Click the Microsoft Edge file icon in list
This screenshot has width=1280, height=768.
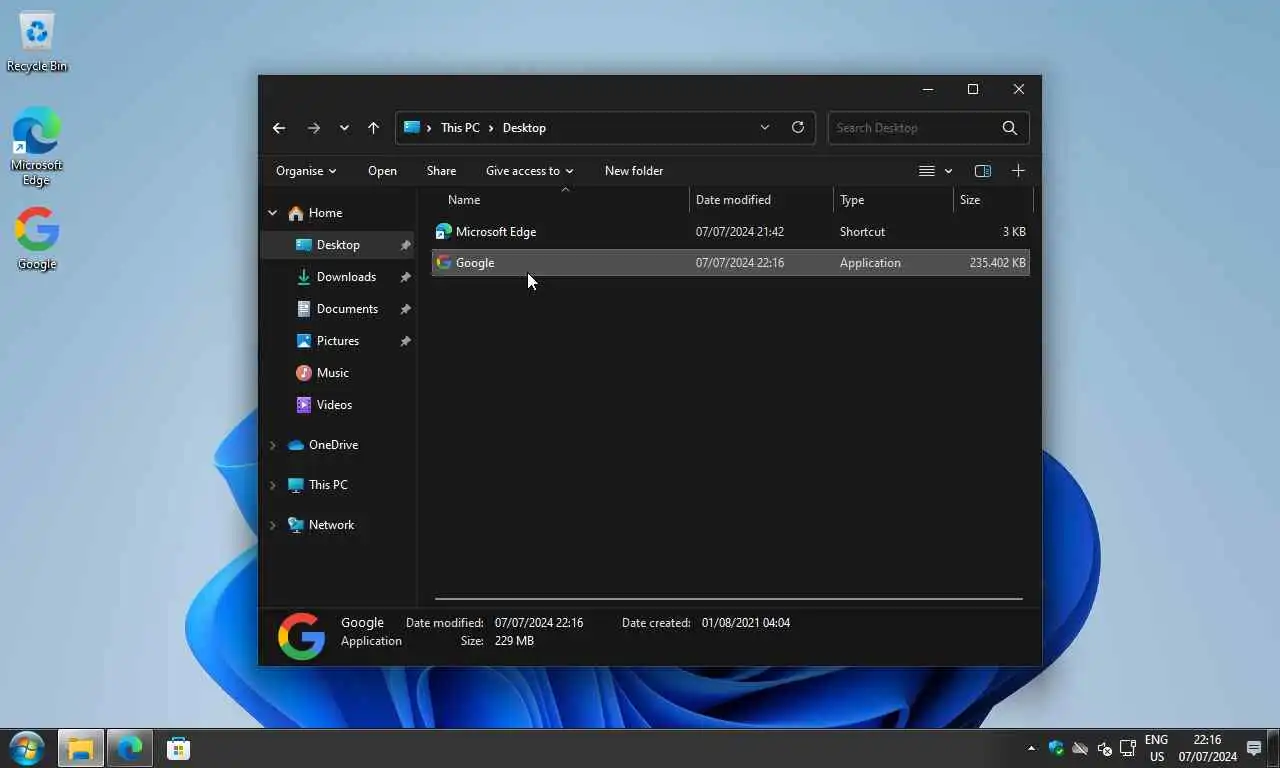click(444, 232)
